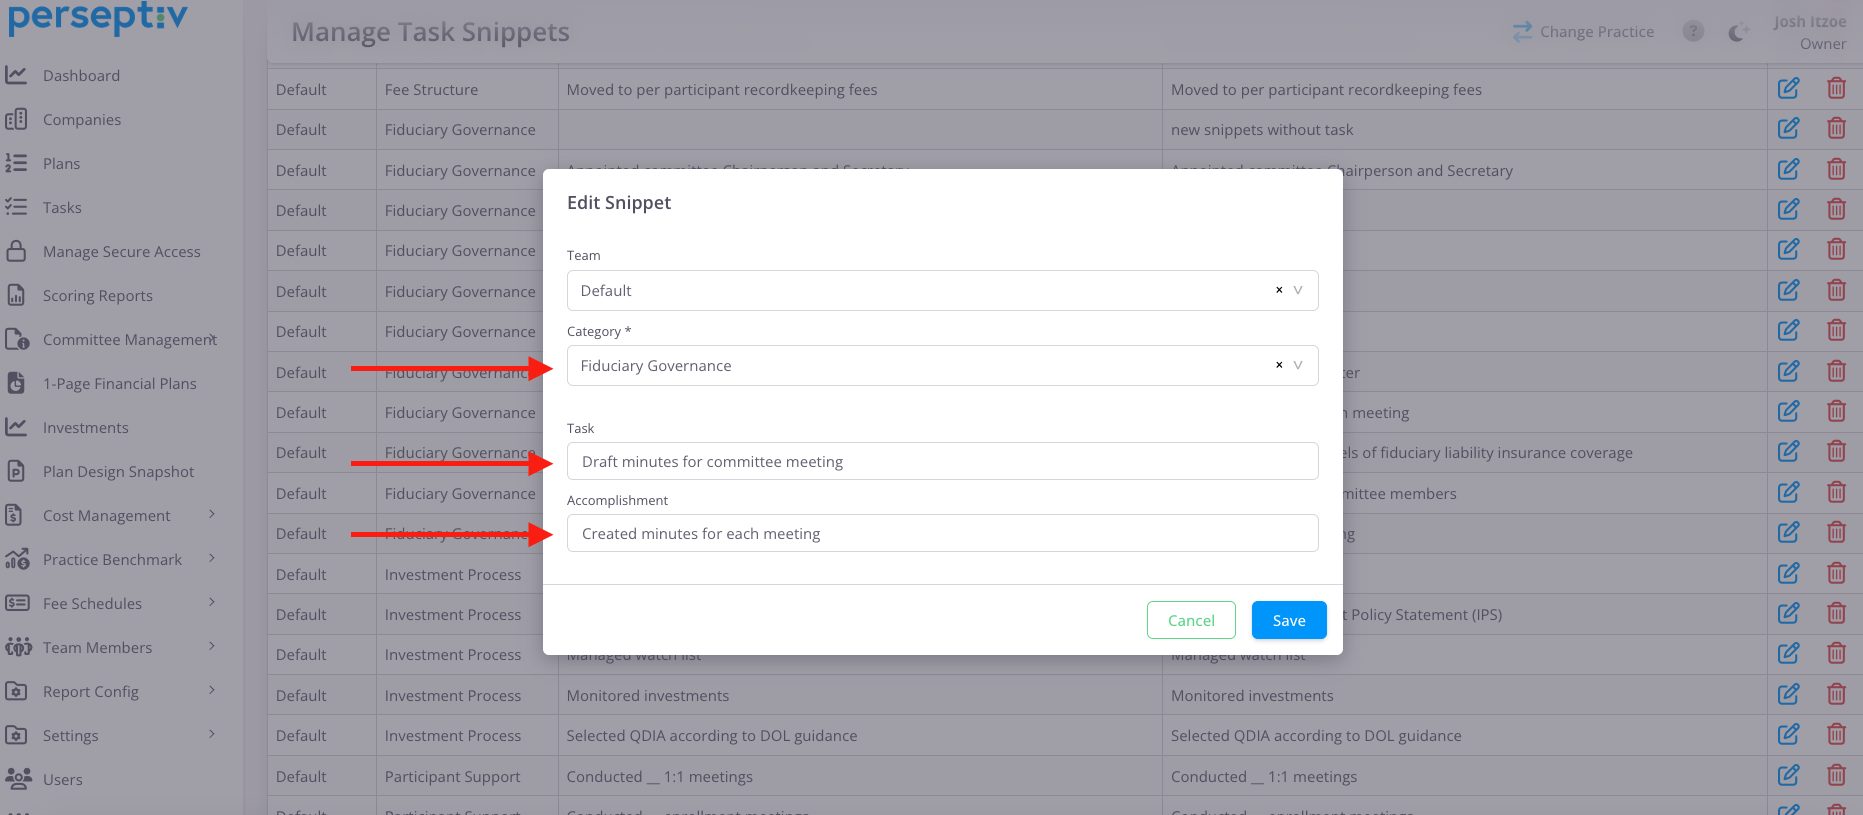Image resolution: width=1863 pixels, height=815 pixels.
Task: Edit the Selected QDIA snippet row
Action: click(x=1788, y=735)
